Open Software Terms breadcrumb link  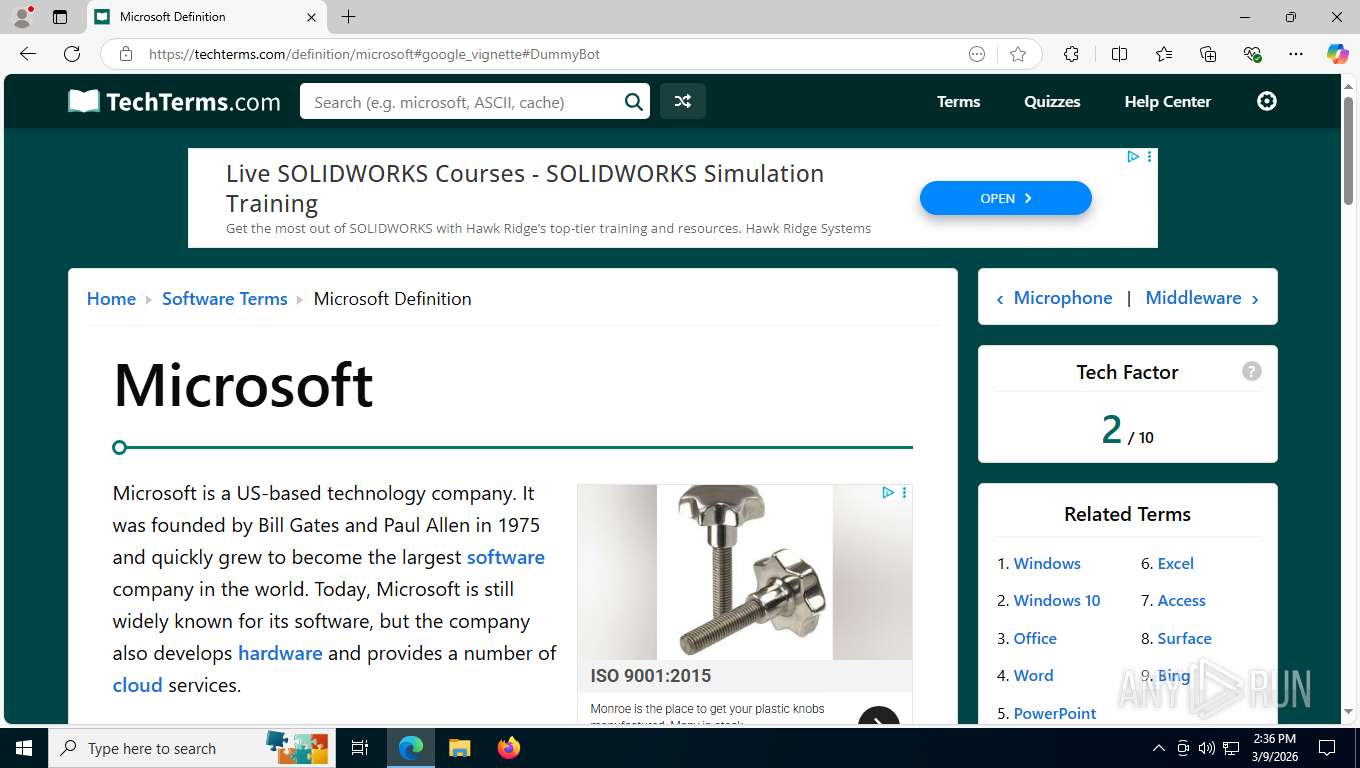(x=224, y=298)
